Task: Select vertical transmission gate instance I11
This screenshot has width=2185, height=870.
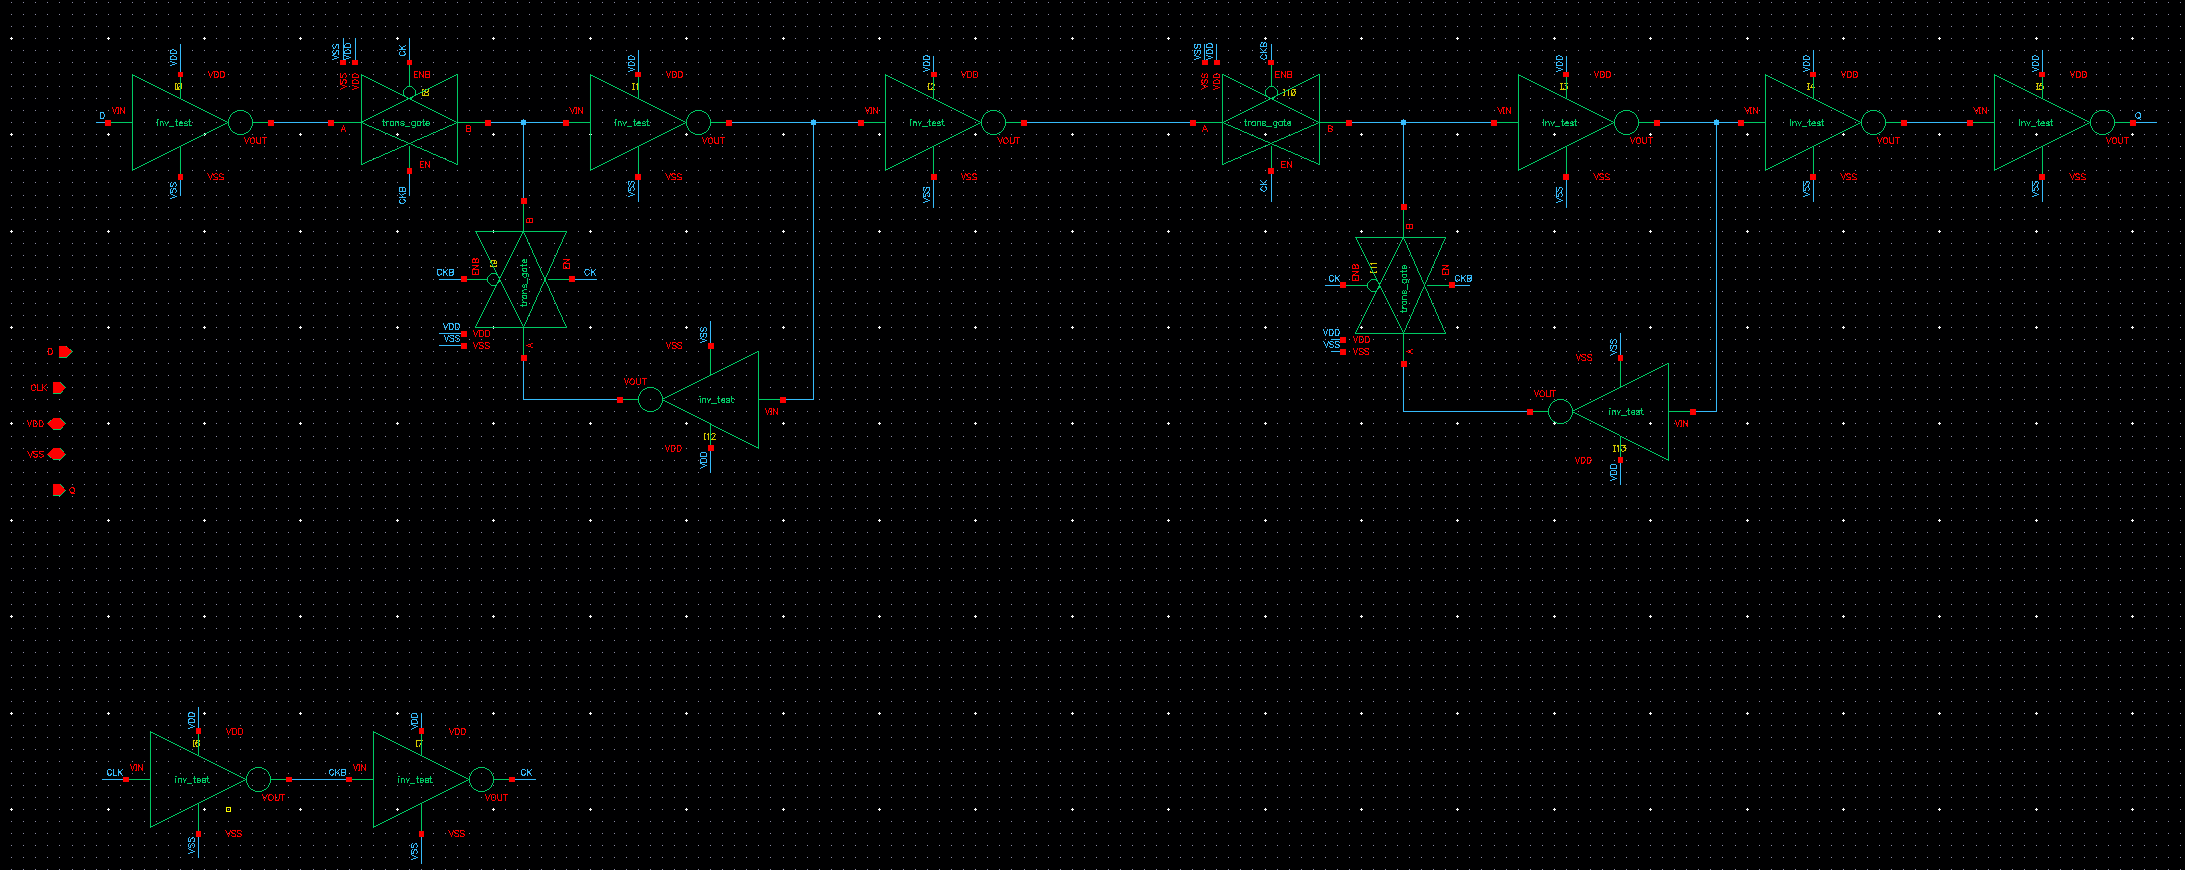Action: pos(1401,285)
